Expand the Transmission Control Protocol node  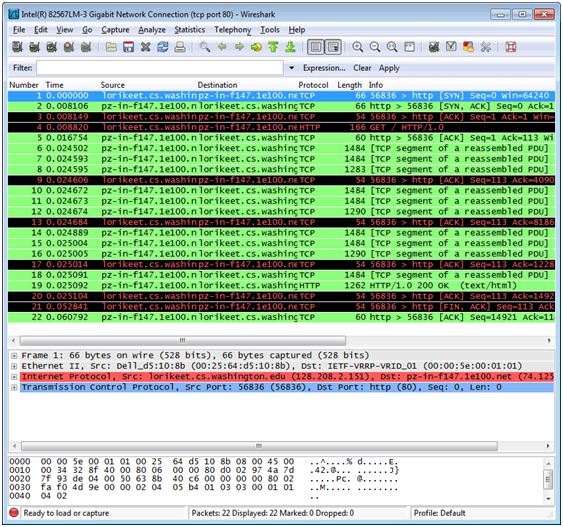click(x=14, y=387)
